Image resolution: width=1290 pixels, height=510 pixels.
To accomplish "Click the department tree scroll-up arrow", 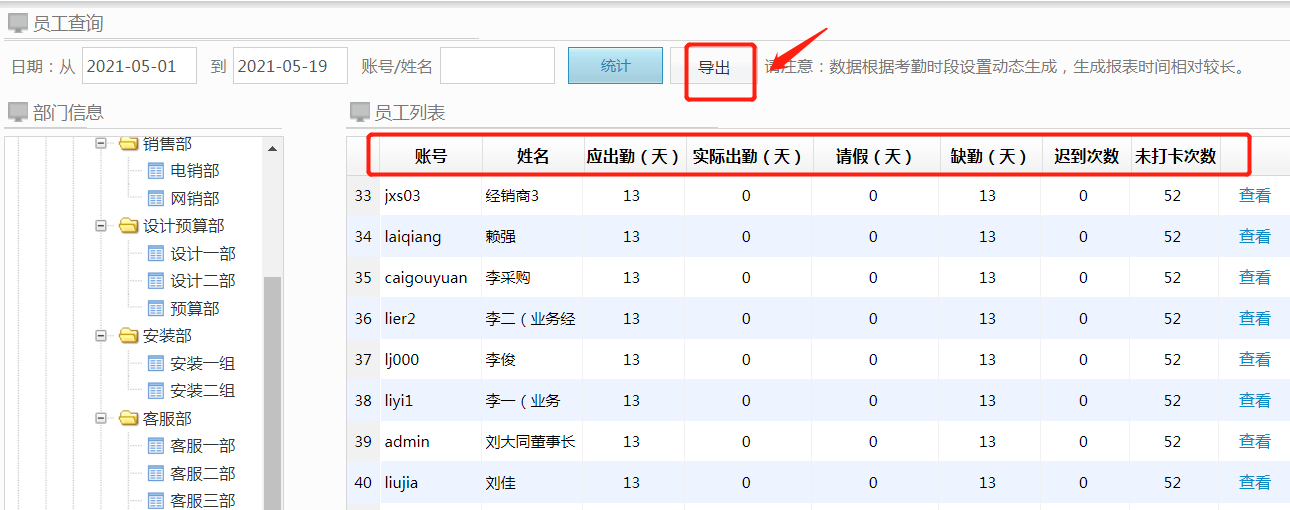I will (272, 149).
